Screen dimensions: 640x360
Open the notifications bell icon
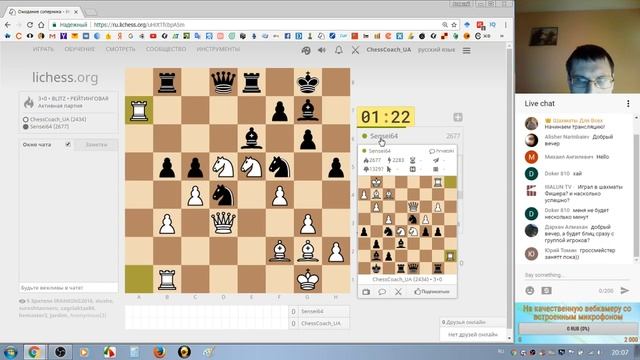pyautogui.click(x=338, y=50)
